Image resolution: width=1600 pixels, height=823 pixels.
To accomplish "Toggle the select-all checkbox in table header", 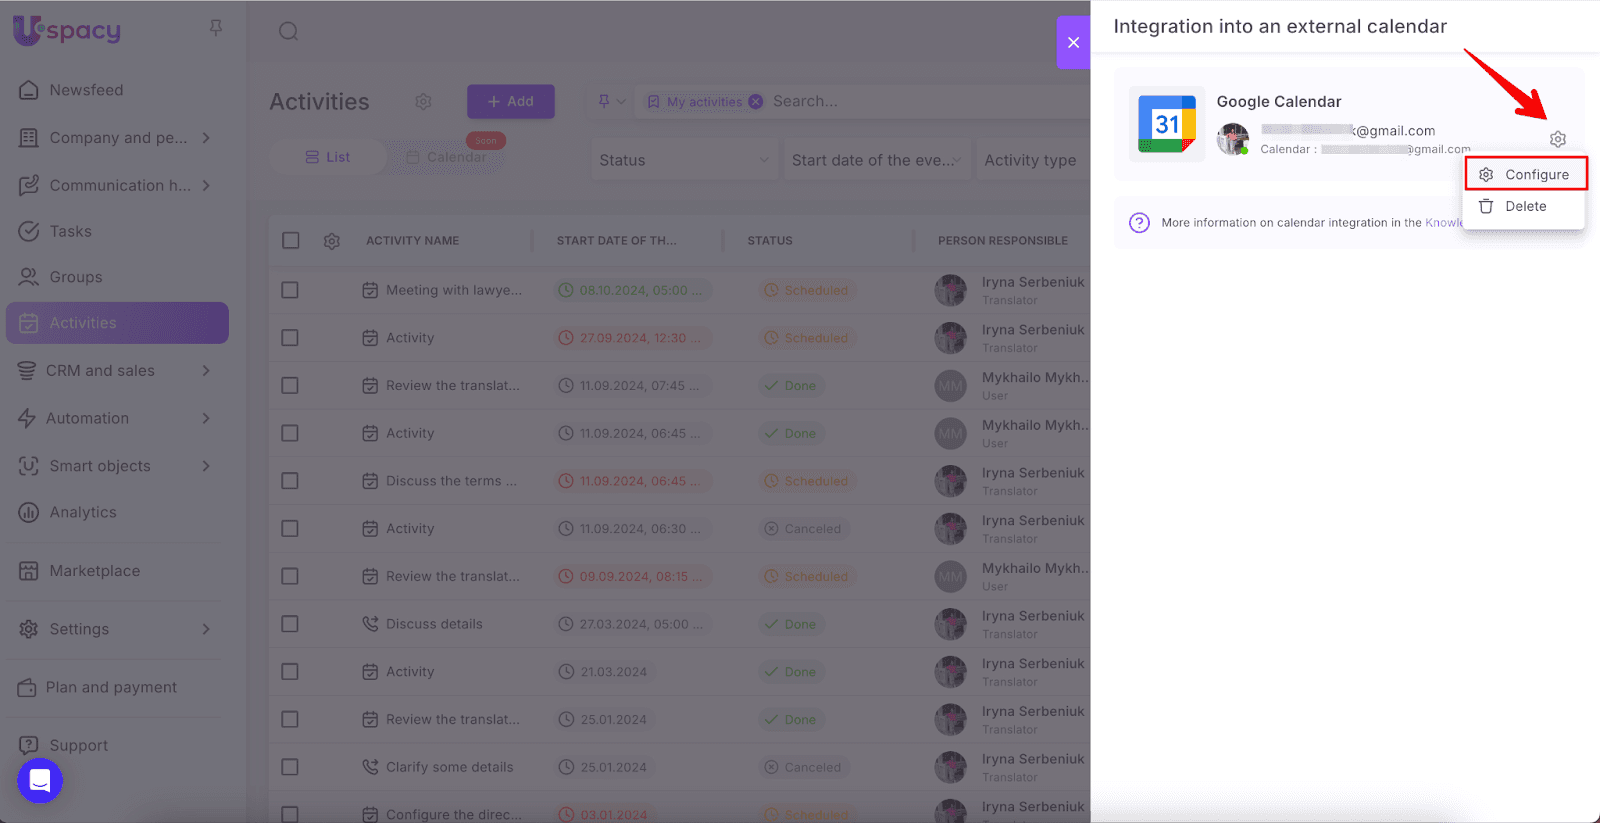I will (x=291, y=241).
